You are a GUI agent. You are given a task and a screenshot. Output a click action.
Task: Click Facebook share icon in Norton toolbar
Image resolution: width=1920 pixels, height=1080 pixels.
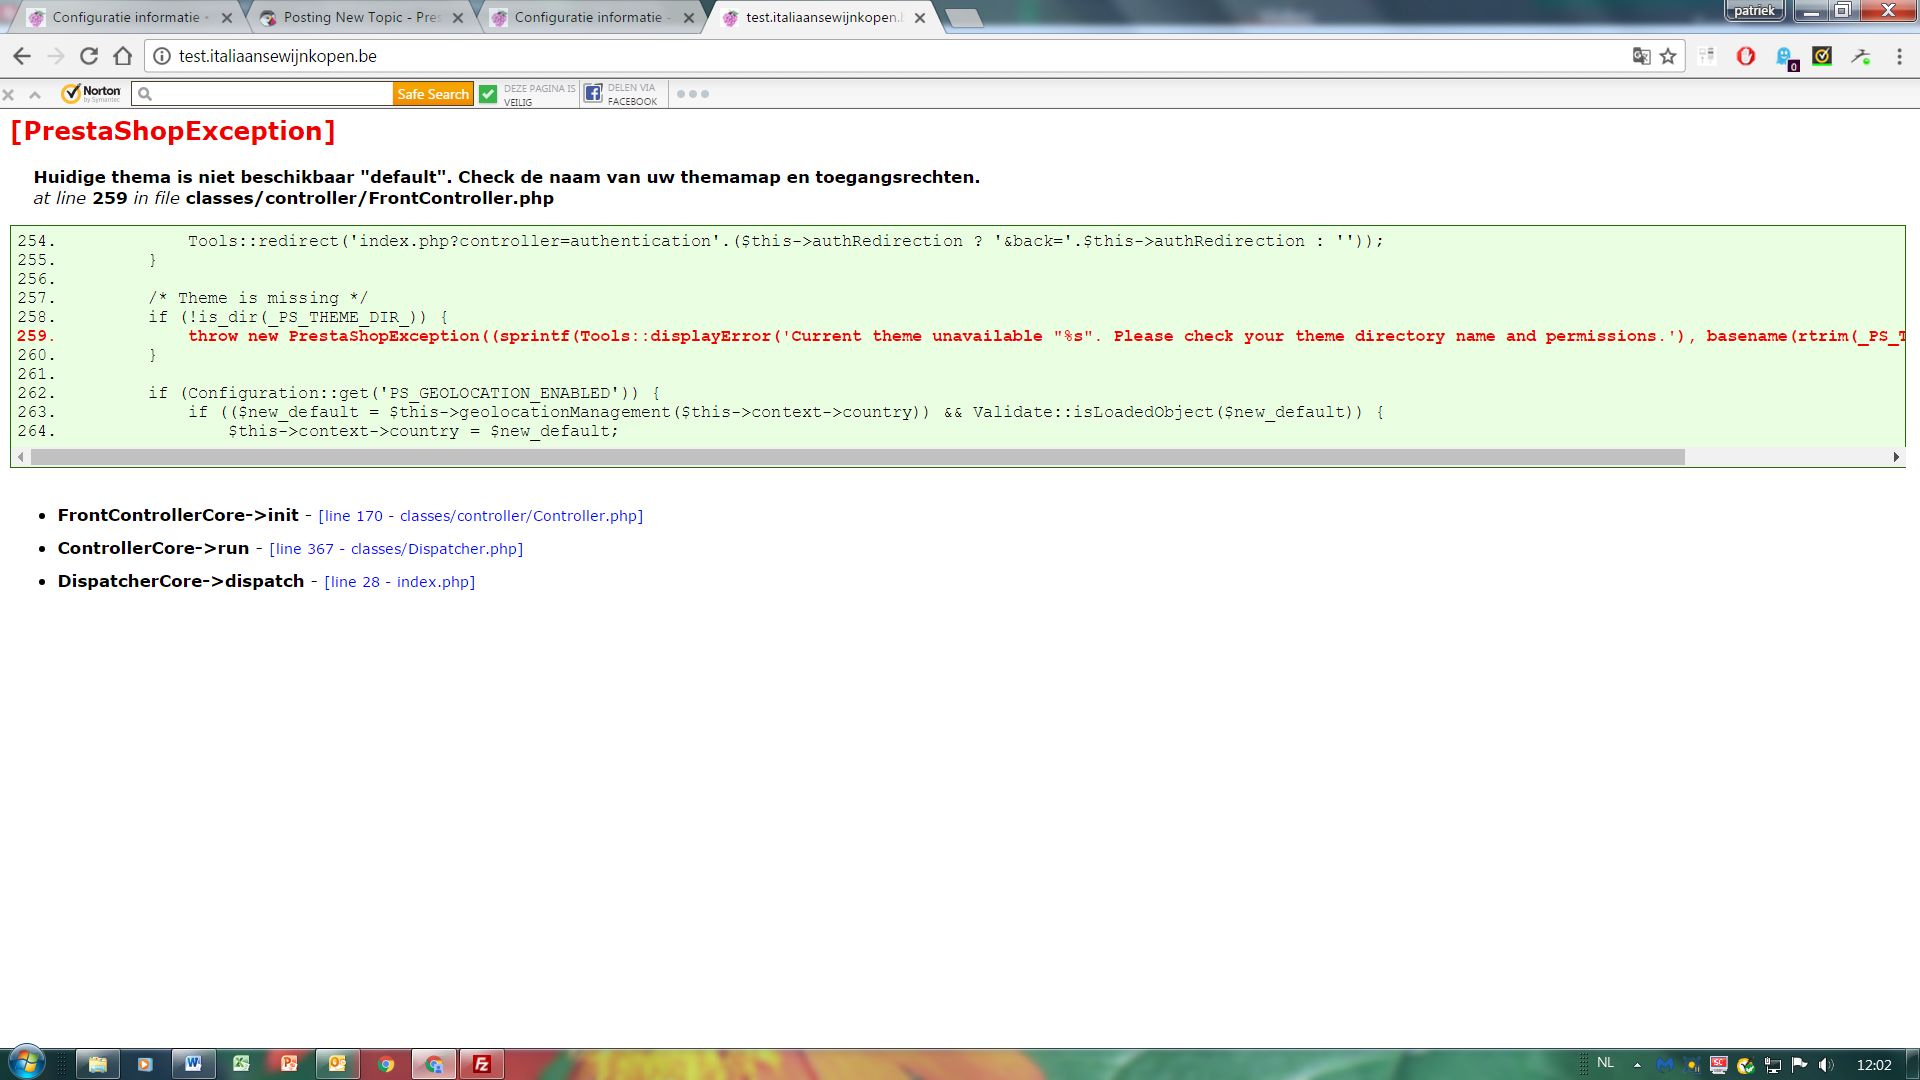pyautogui.click(x=593, y=94)
